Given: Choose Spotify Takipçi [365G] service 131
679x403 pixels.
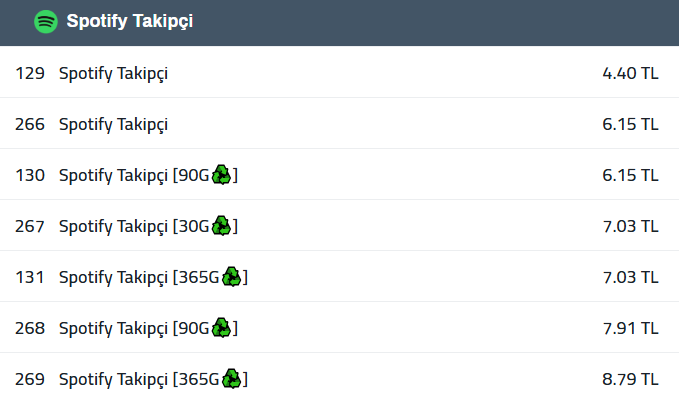Looking at the screenshot, I should tap(340, 277).
